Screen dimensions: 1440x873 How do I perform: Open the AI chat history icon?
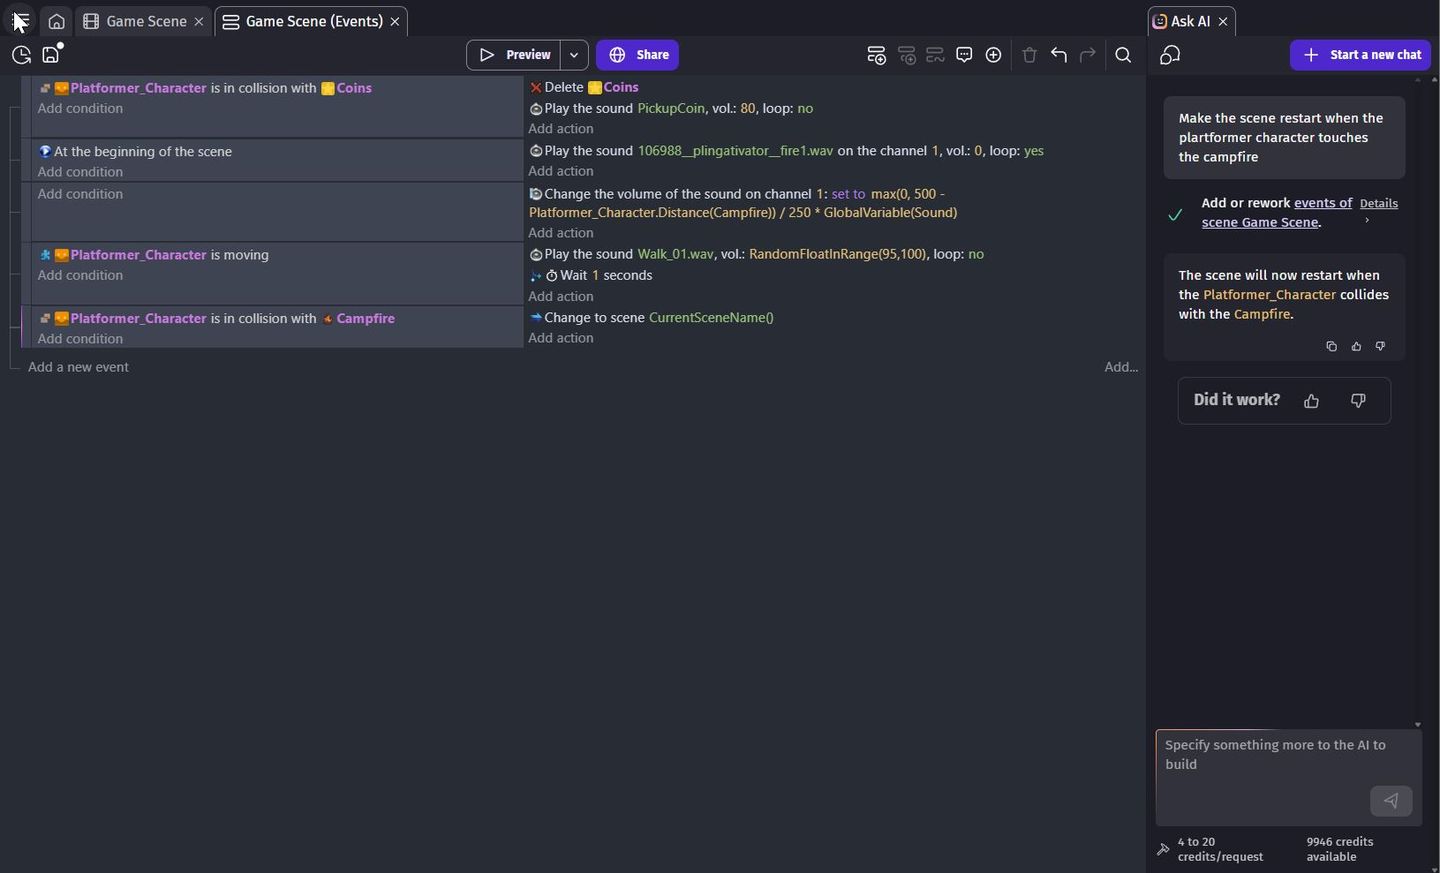[1171, 55]
